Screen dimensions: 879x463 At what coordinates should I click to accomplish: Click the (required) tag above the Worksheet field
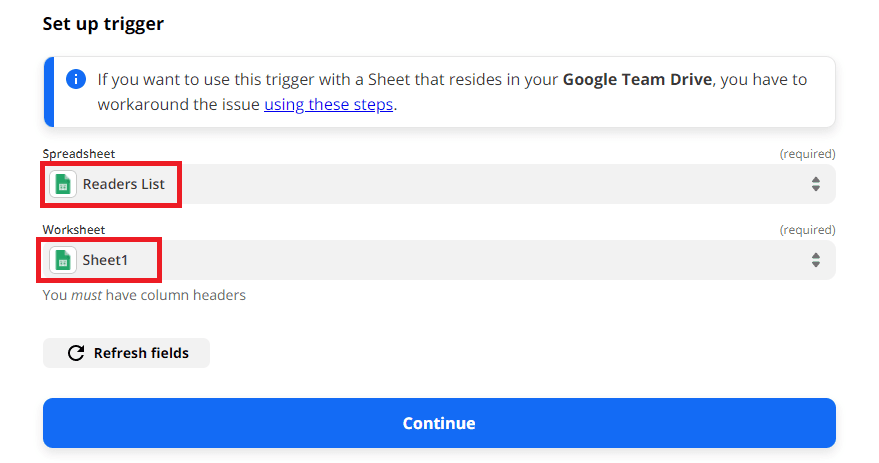pyautogui.click(x=807, y=229)
